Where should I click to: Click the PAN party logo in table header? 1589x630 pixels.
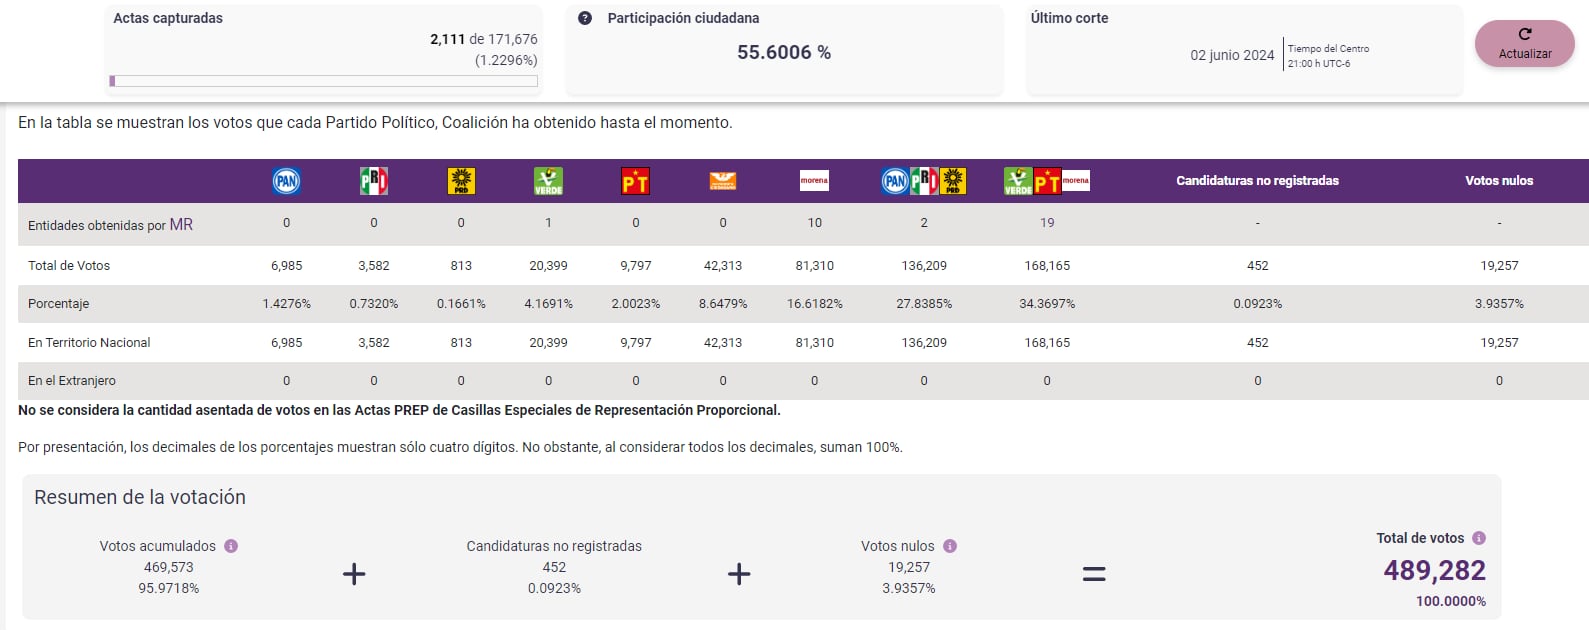(286, 181)
